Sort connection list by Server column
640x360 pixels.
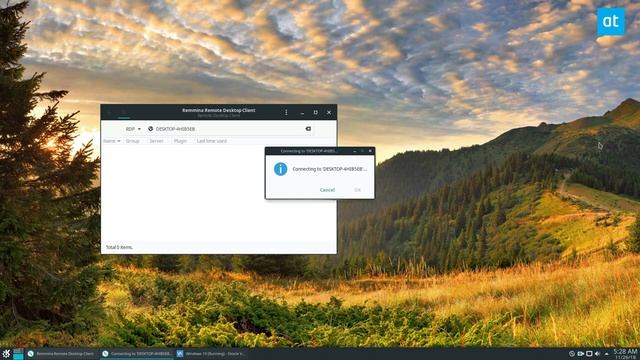tap(157, 141)
